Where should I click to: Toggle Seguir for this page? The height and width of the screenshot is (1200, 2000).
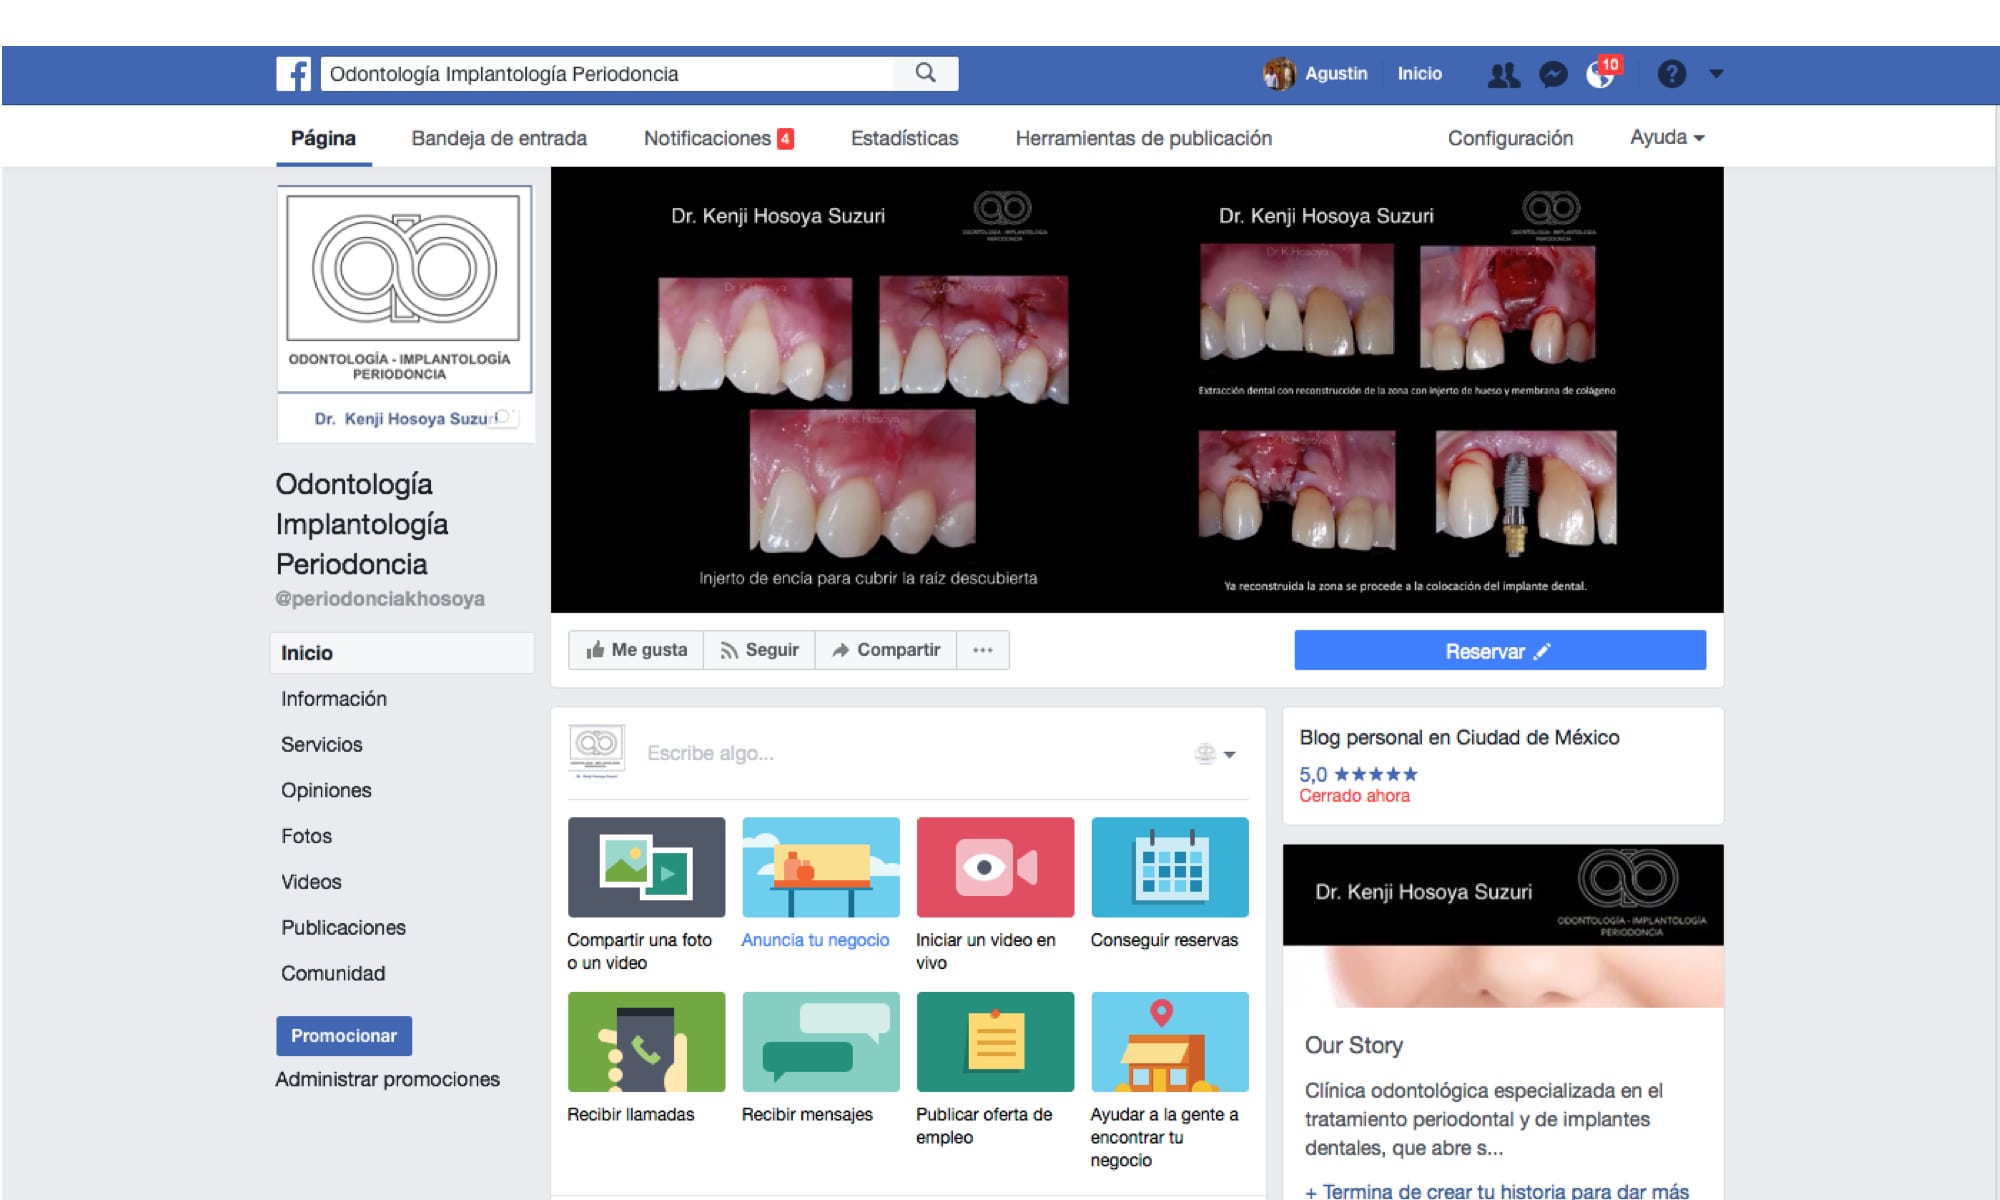tap(759, 650)
